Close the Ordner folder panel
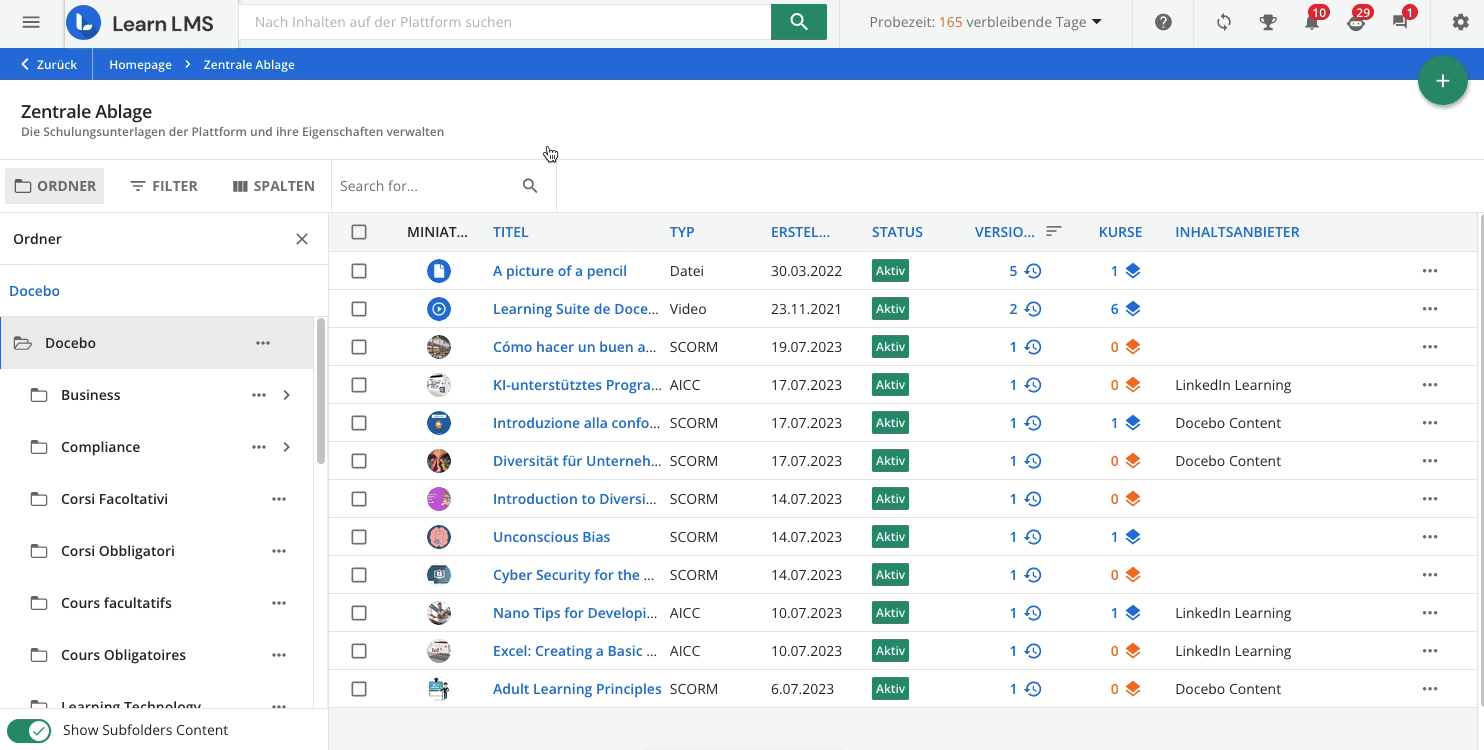 302,239
